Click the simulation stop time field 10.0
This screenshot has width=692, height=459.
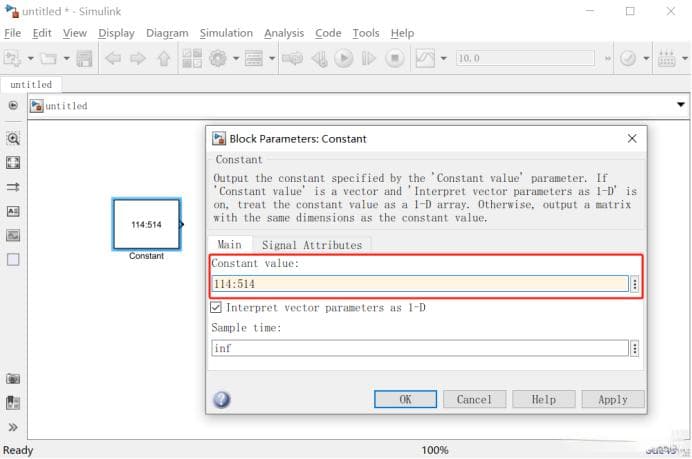[525, 58]
